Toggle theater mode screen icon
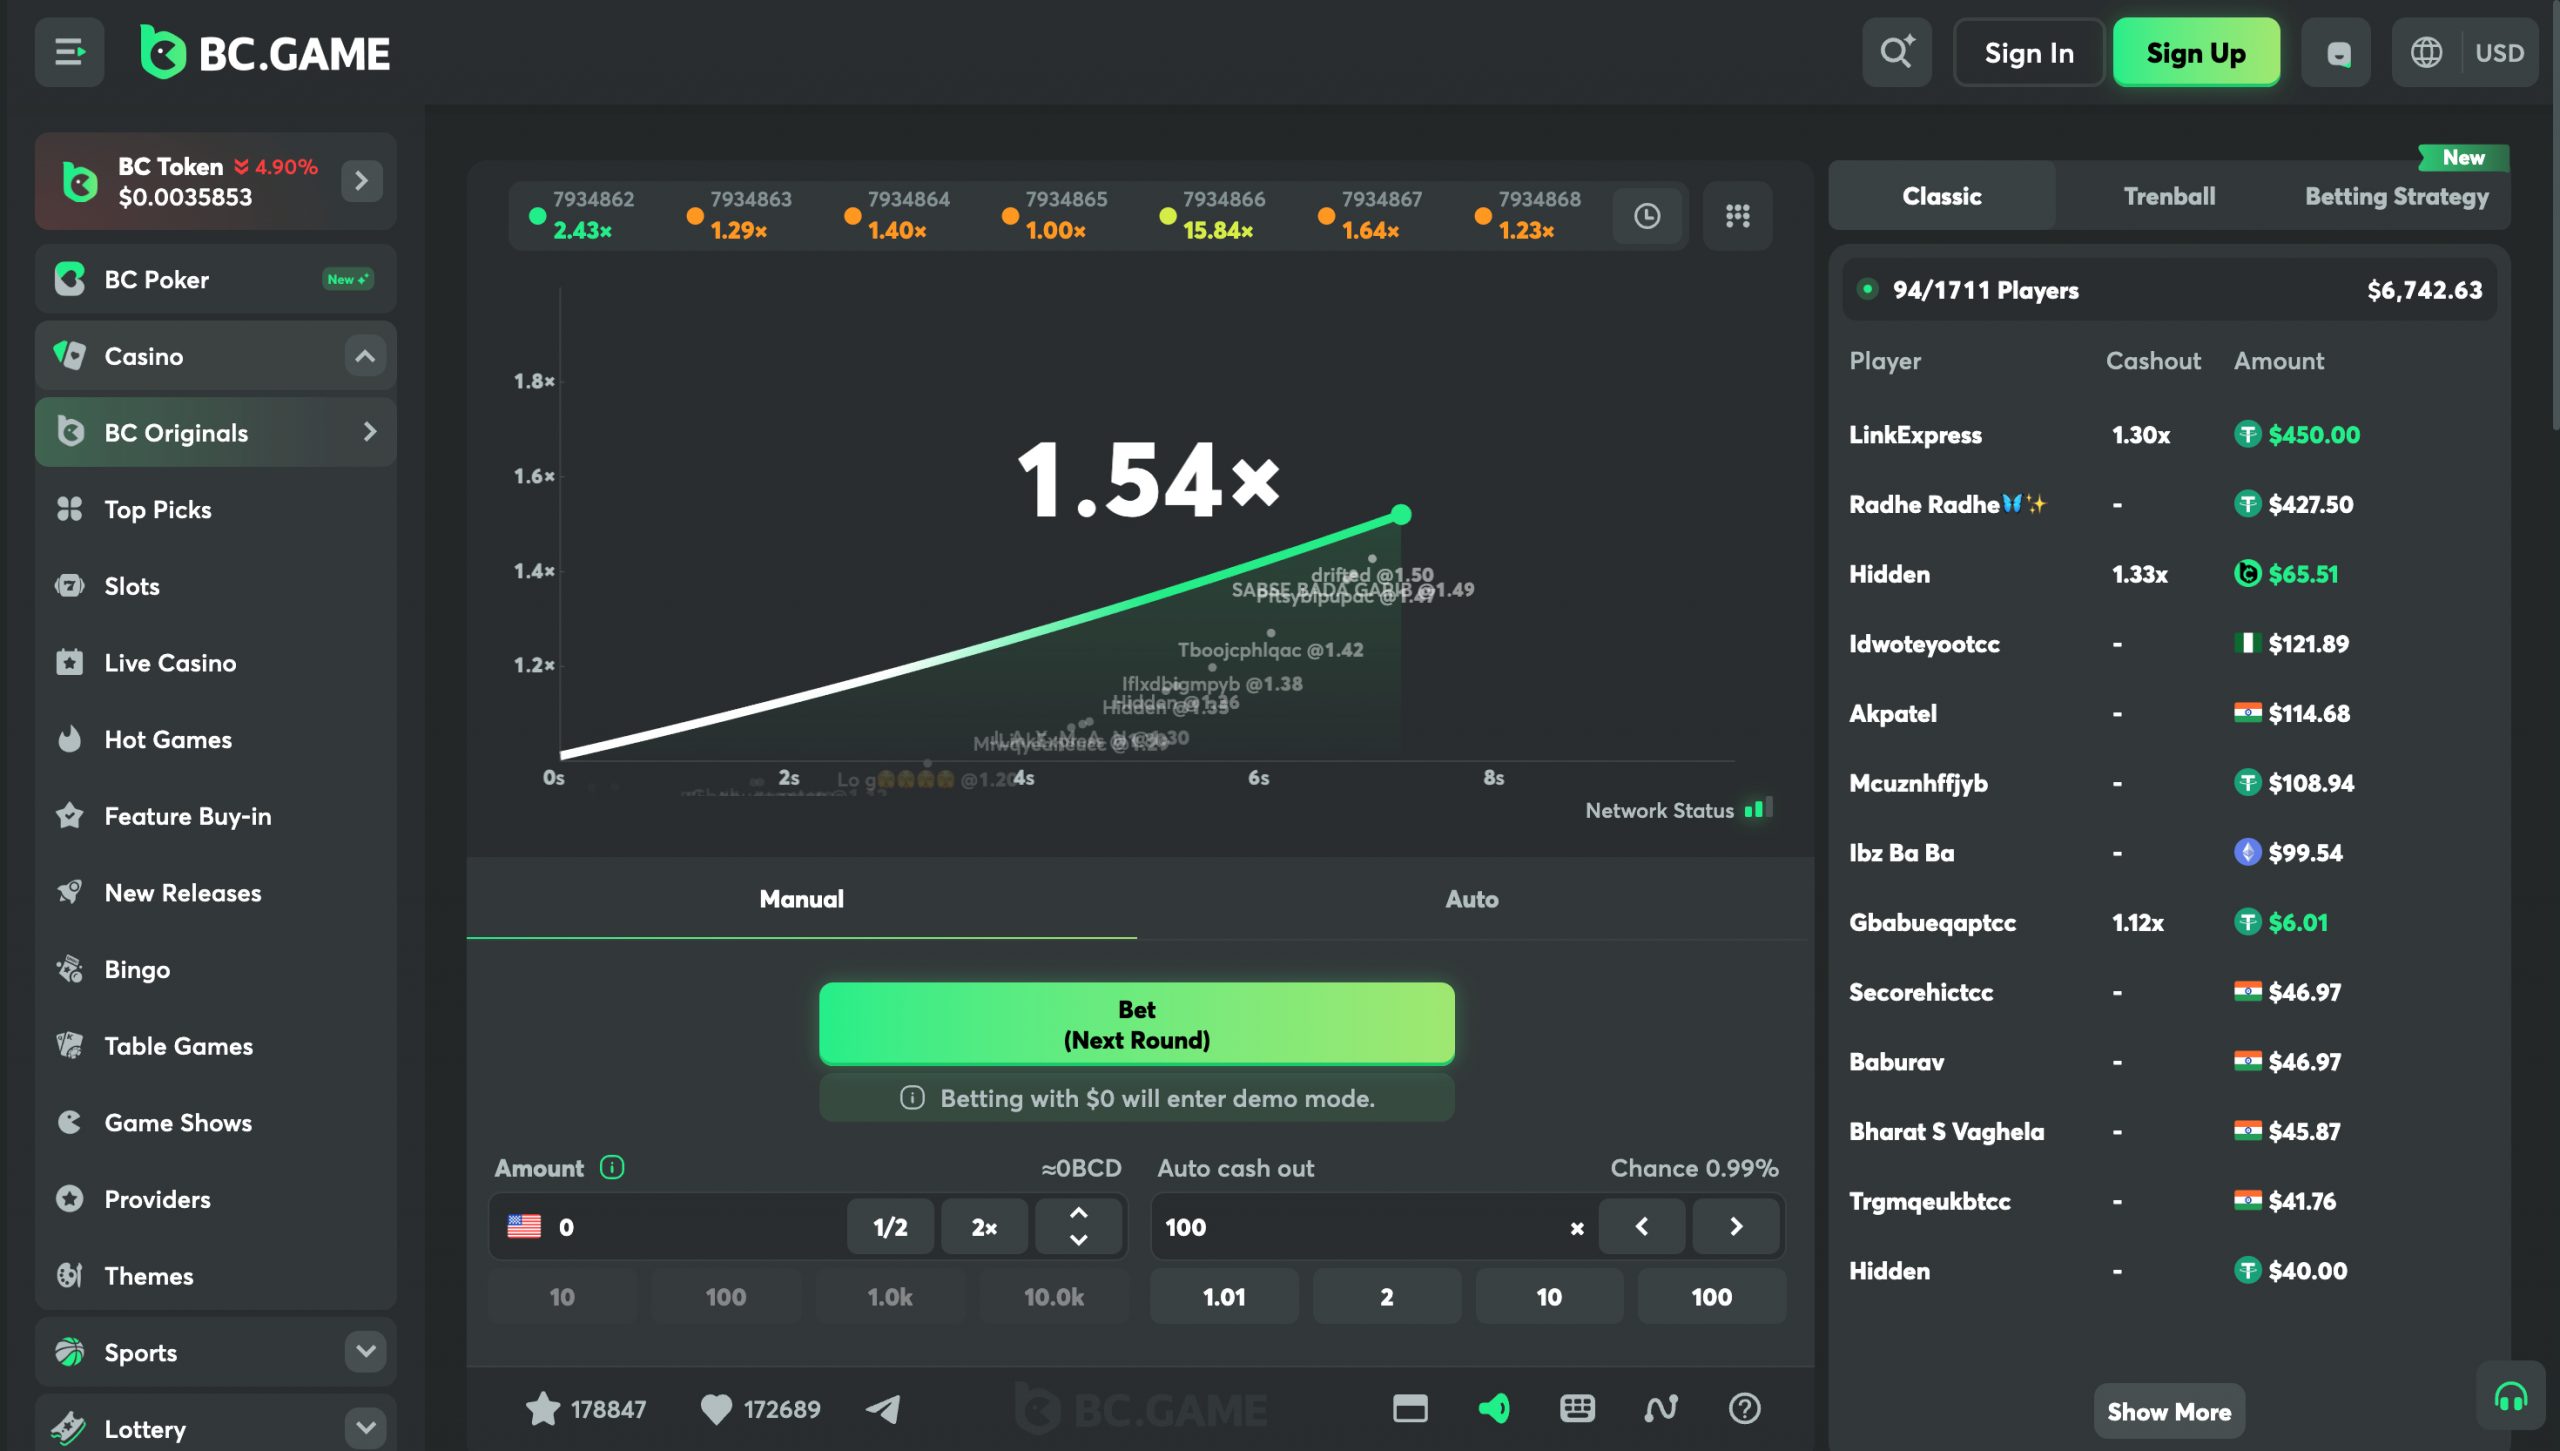Image resolution: width=2560 pixels, height=1451 pixels. 1410,1408
